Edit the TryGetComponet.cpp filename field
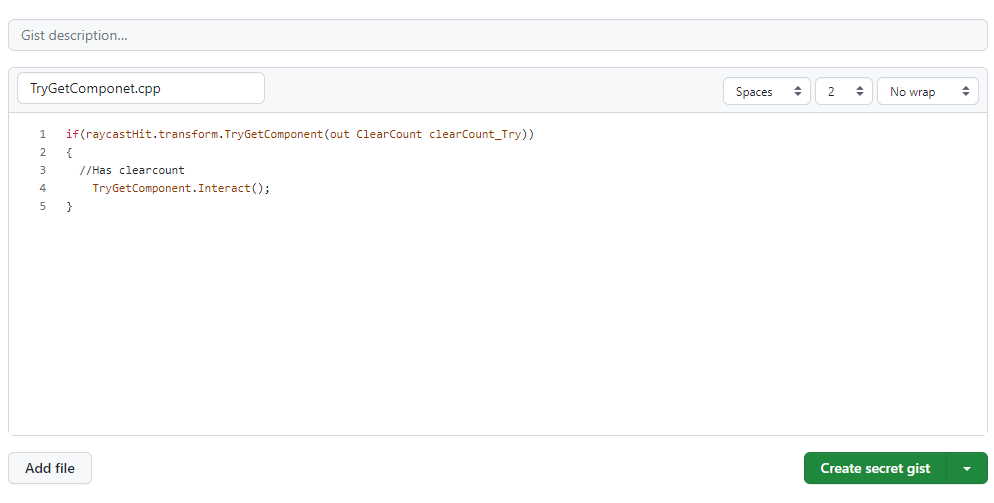 tap(141, 88)
